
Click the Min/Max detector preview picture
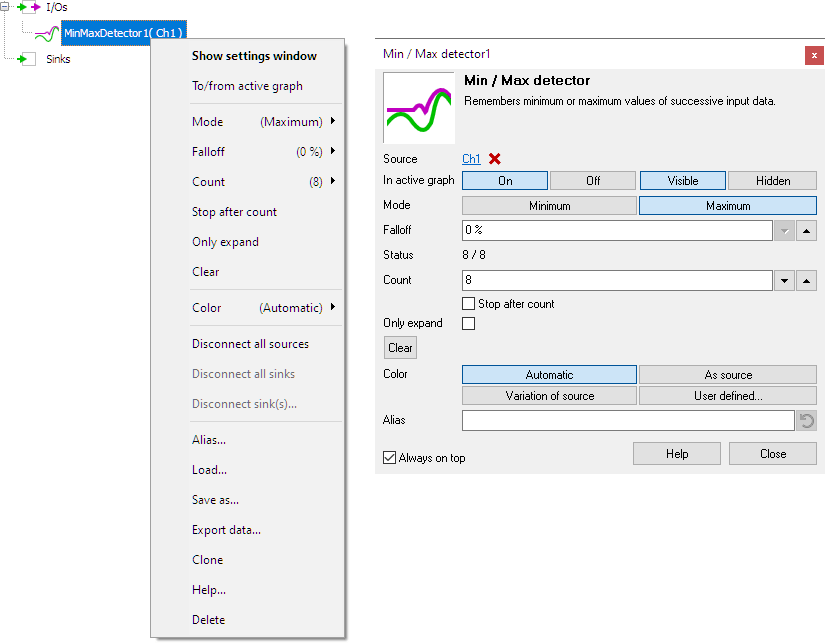[x=418, y=107]
